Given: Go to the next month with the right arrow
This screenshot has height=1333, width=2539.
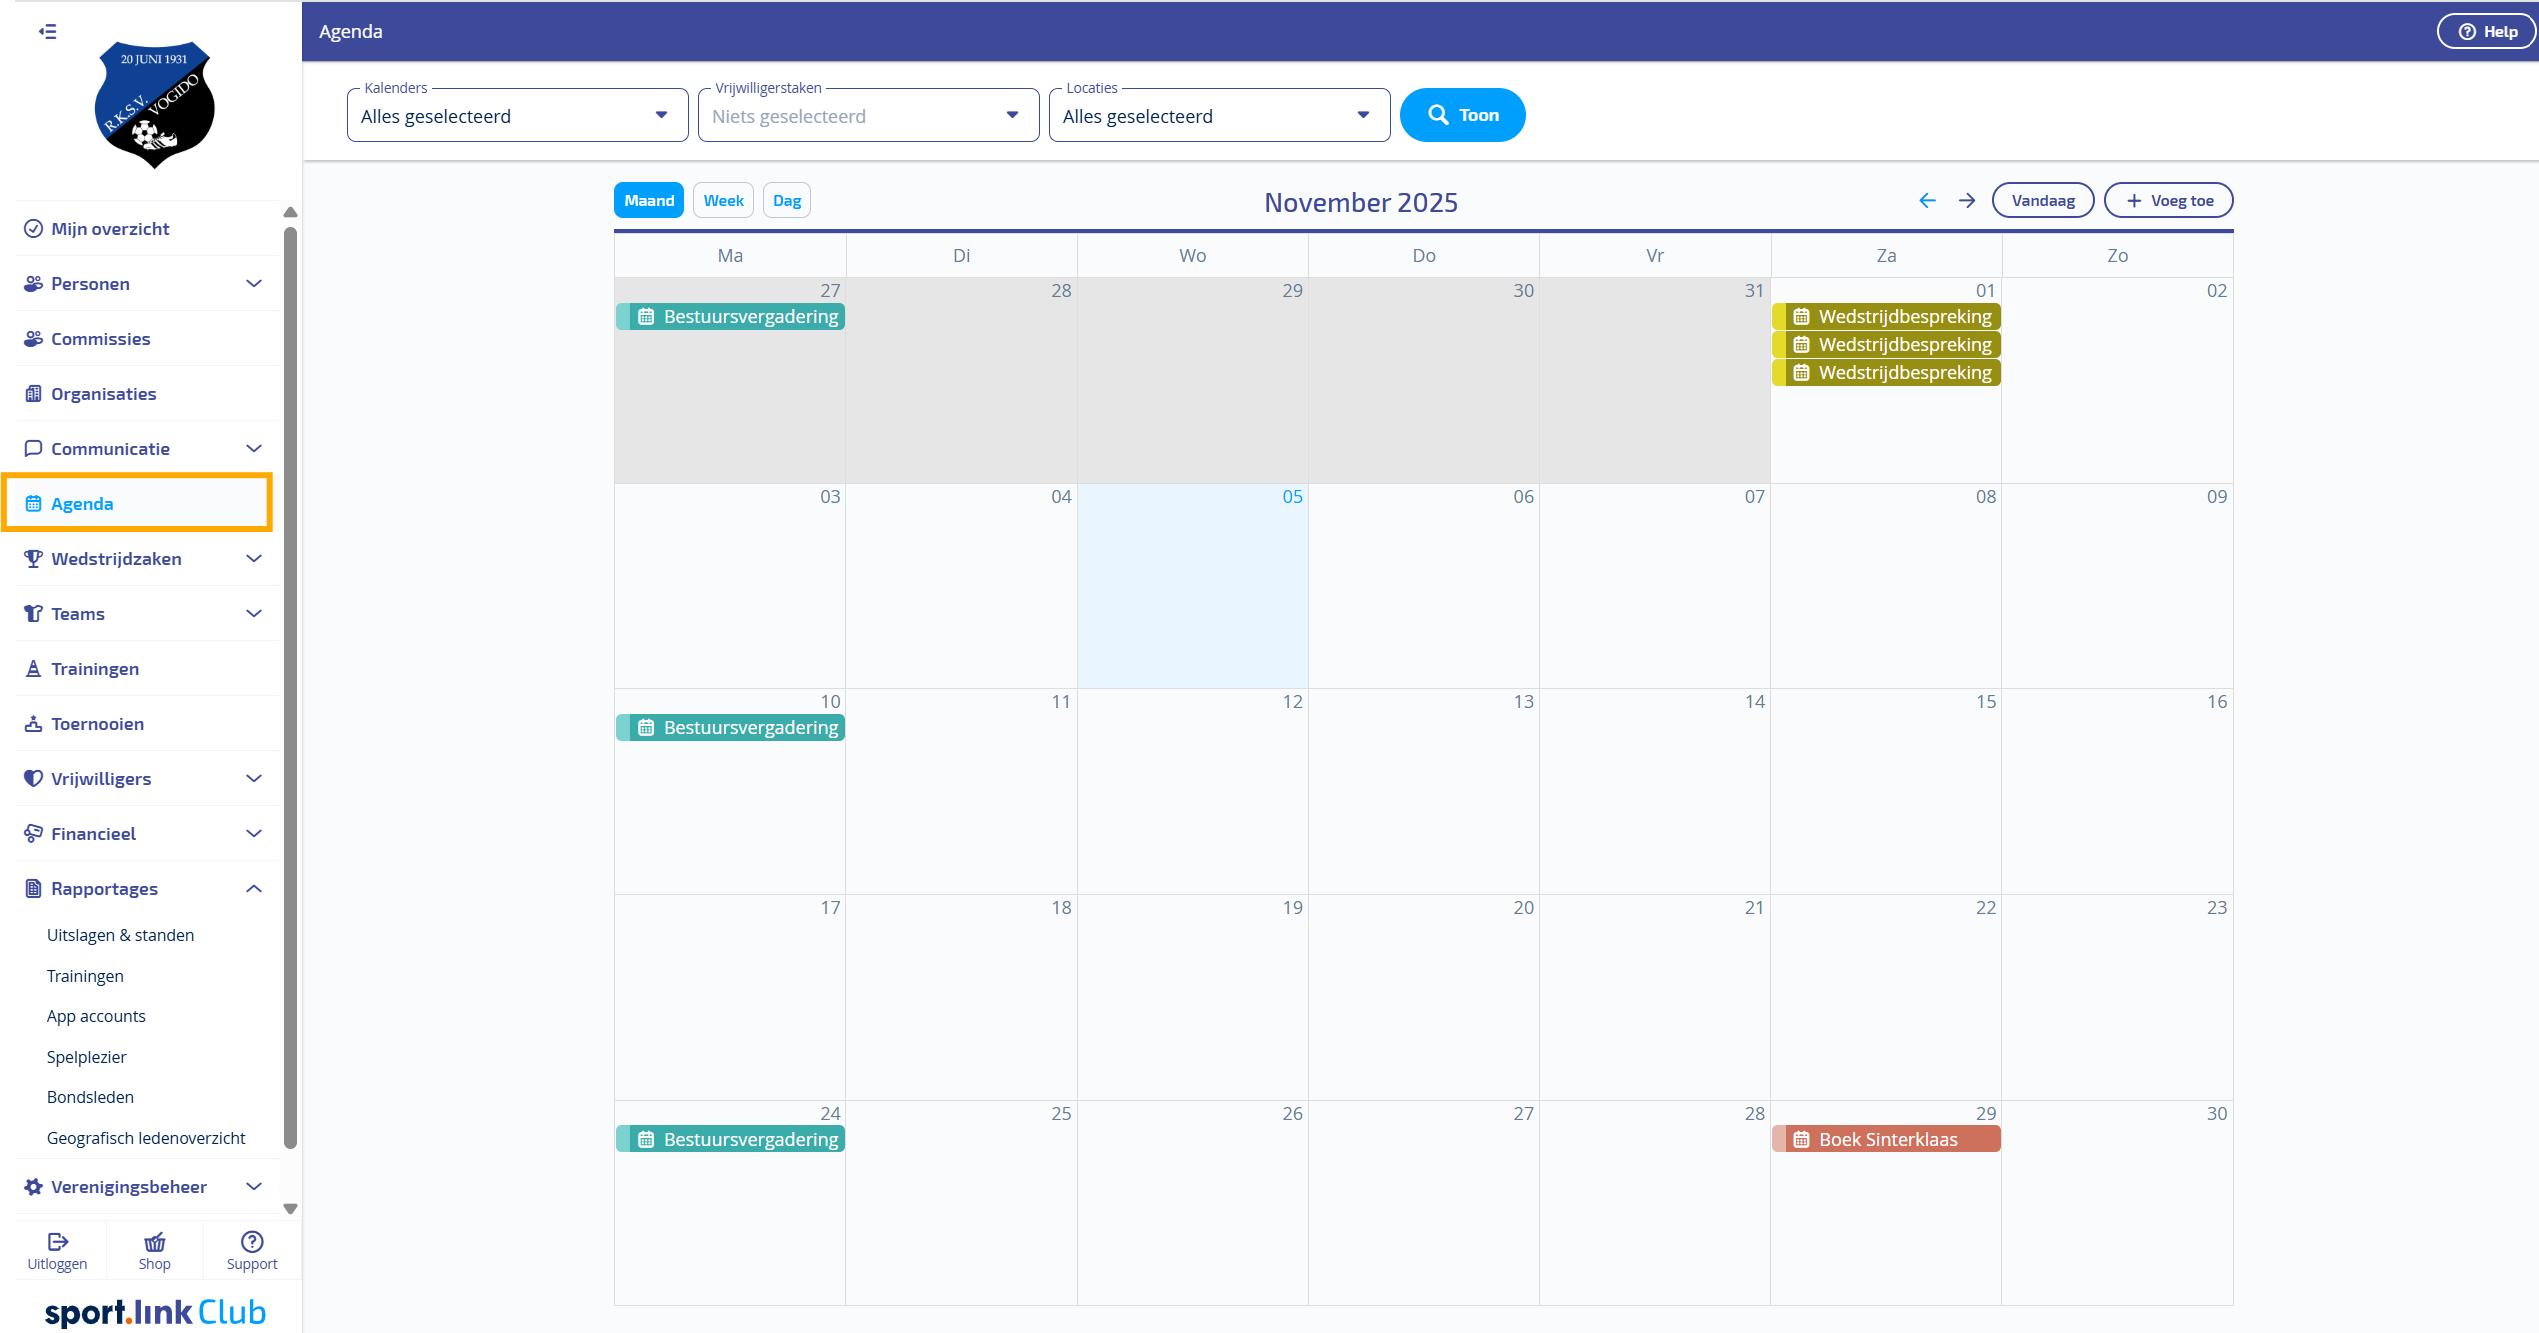Looking at the screenshot, I should click(x=1967, y=201).
